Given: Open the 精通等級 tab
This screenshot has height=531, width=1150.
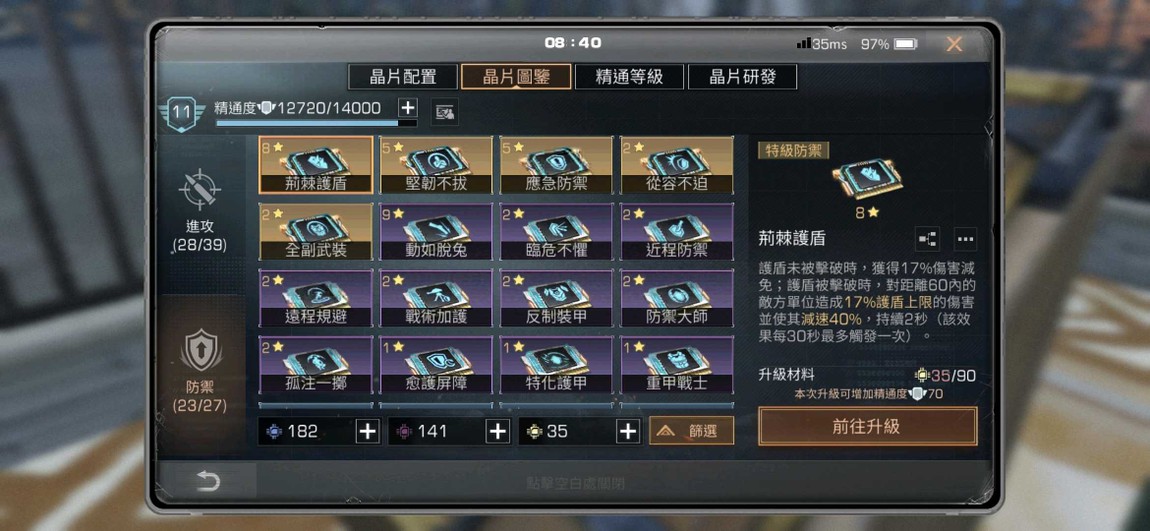Looking at the screenshot, I should (x=629, y=76).
